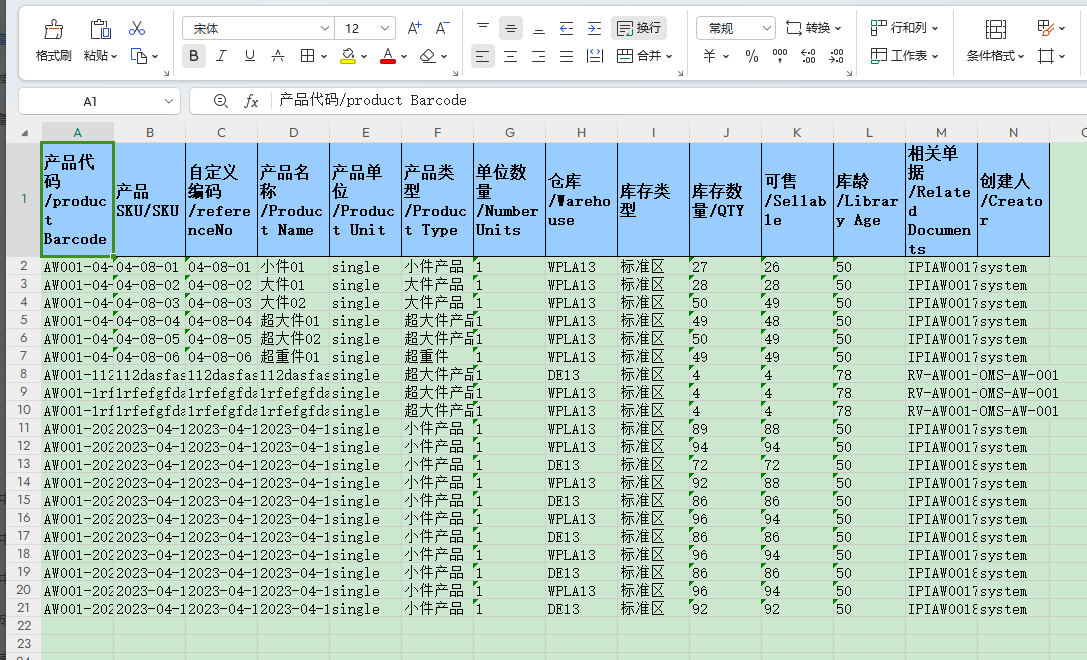Open the Convert (转换) menu

(x=814, y=28)
